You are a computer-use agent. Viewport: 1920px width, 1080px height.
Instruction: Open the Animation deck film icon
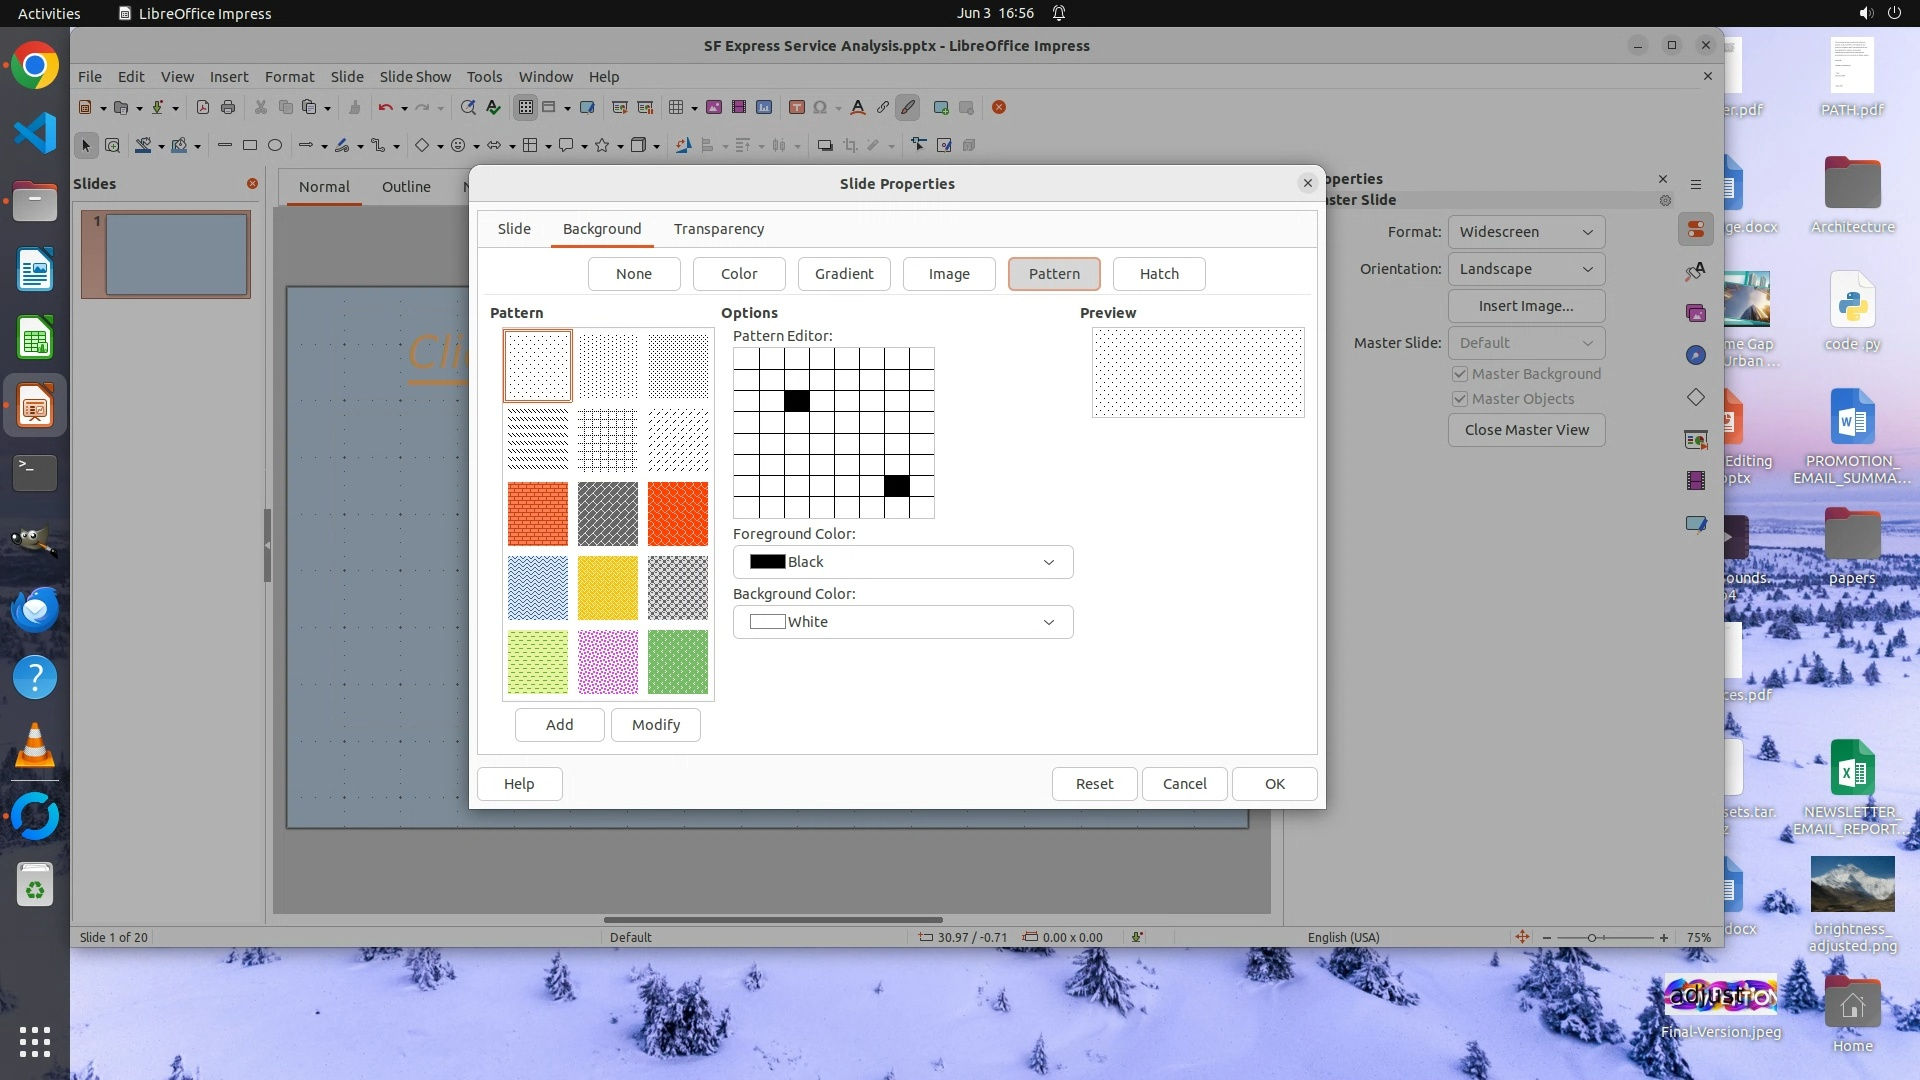[x=1695, y=481]
